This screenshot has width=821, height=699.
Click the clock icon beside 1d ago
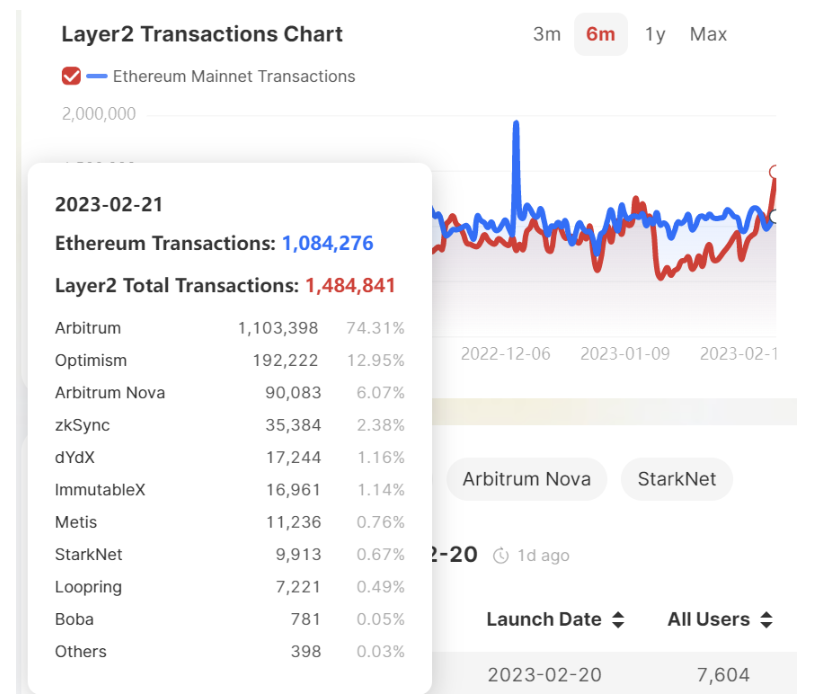(501, 556)
